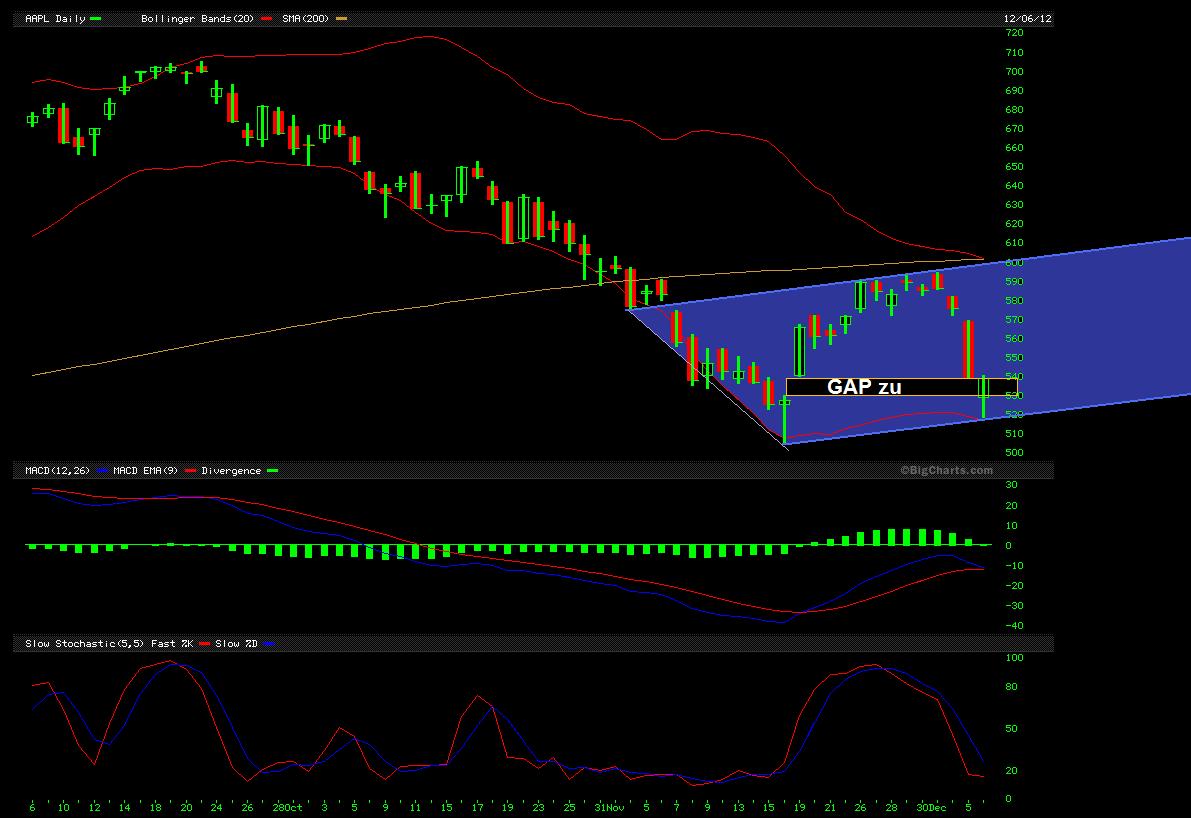The image size is (1191, 818).
Task: Click the 720 price axis label
Action: tap(1014, 33)
